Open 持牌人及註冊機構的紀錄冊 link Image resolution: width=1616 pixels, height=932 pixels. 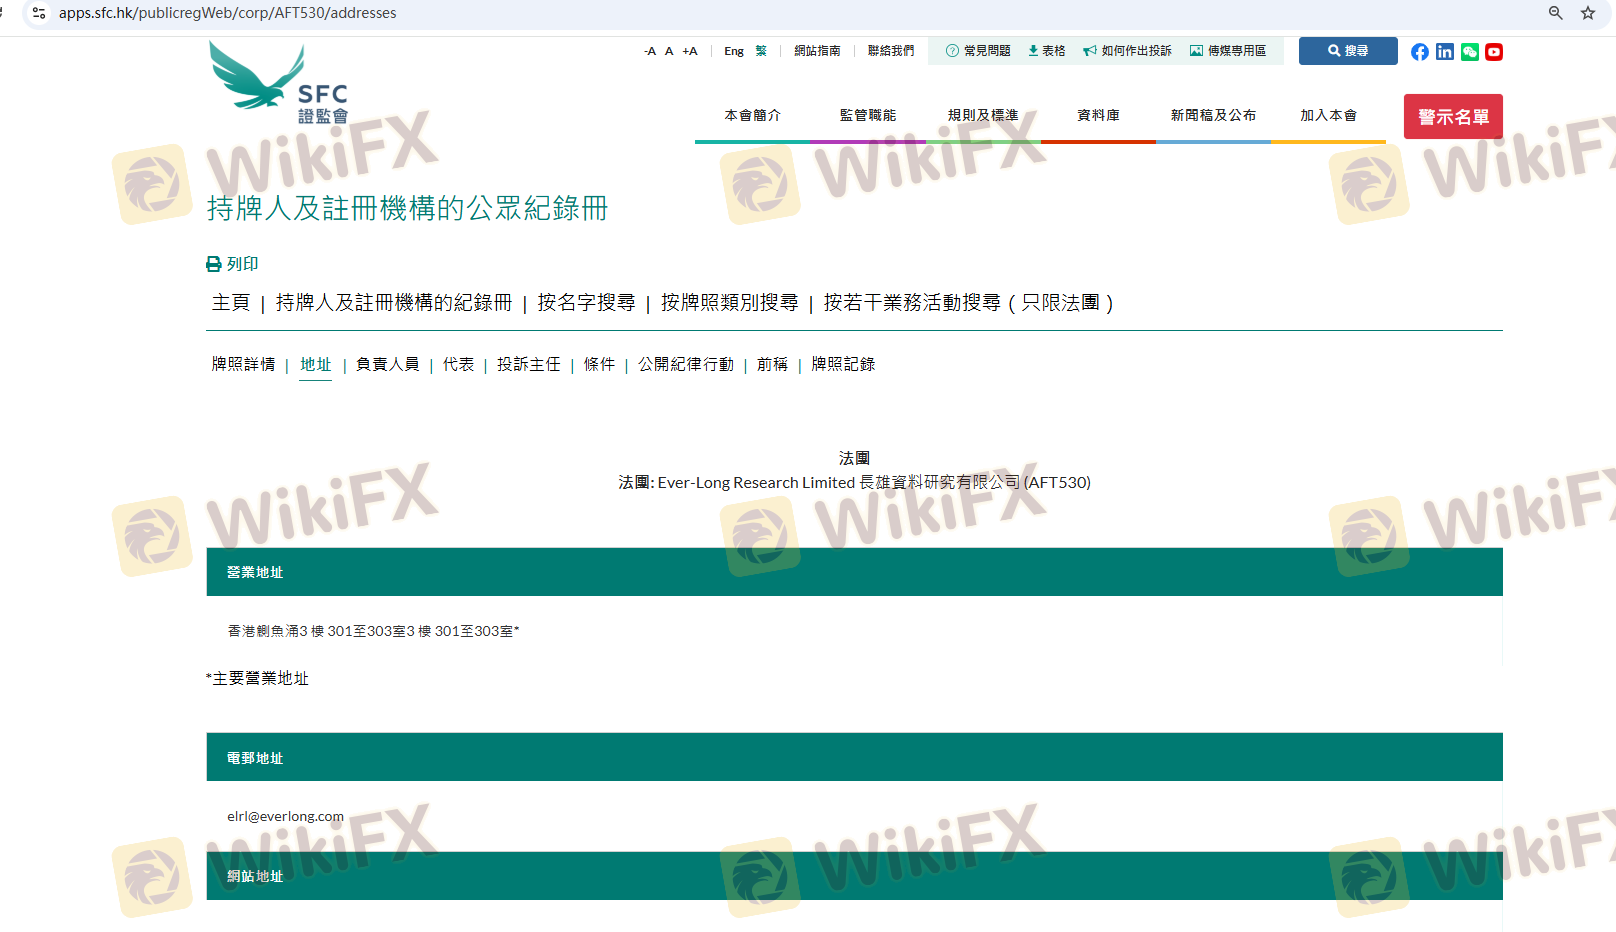coord(394,303)
